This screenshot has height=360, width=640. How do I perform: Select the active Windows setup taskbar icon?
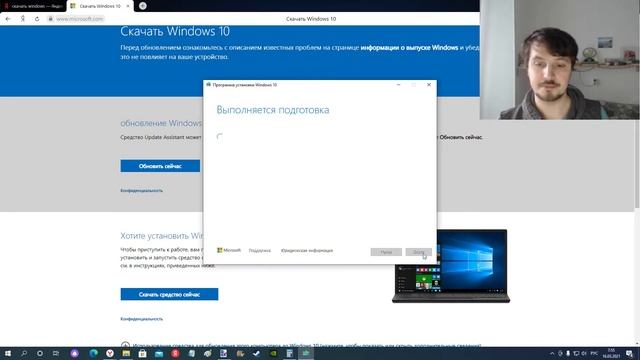click(x=306, y=353)
